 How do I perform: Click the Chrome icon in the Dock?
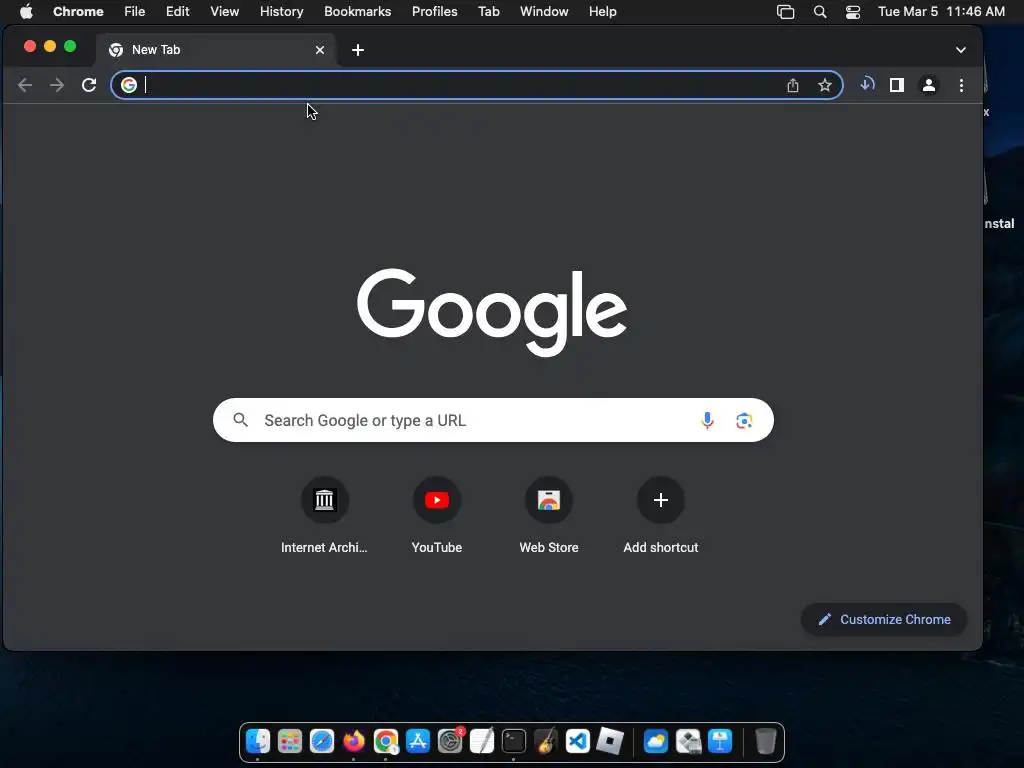[x=386, y=741]
